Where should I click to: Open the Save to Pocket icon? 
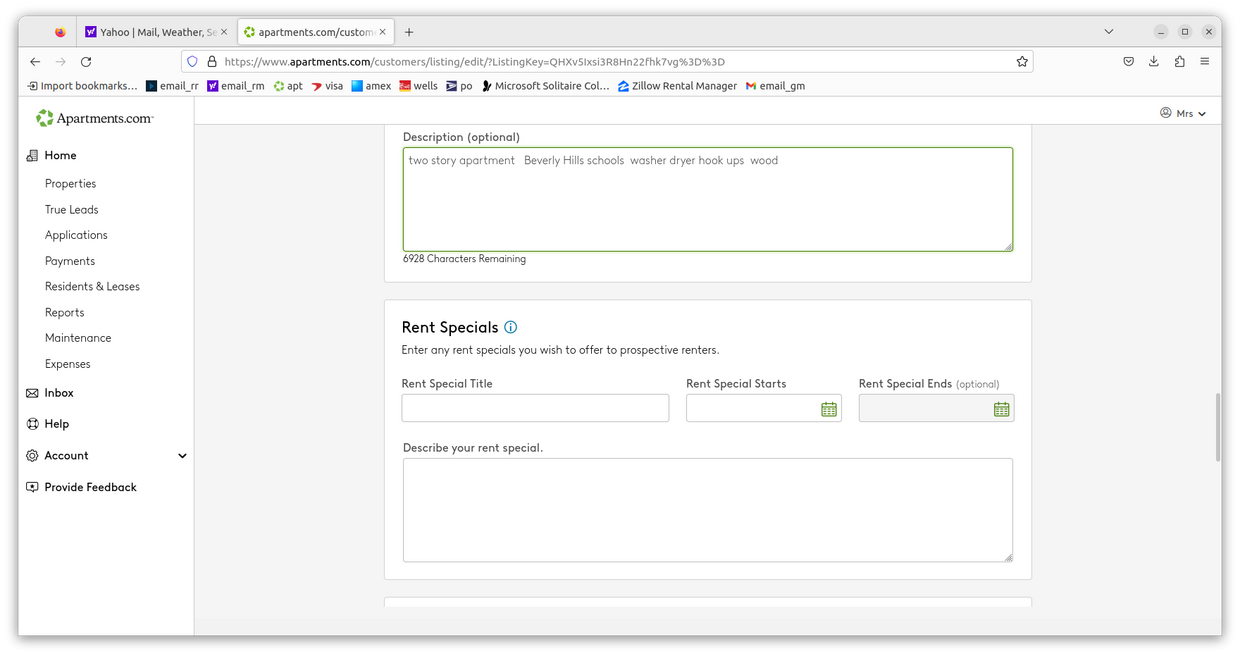click(x=1128, y=61)
